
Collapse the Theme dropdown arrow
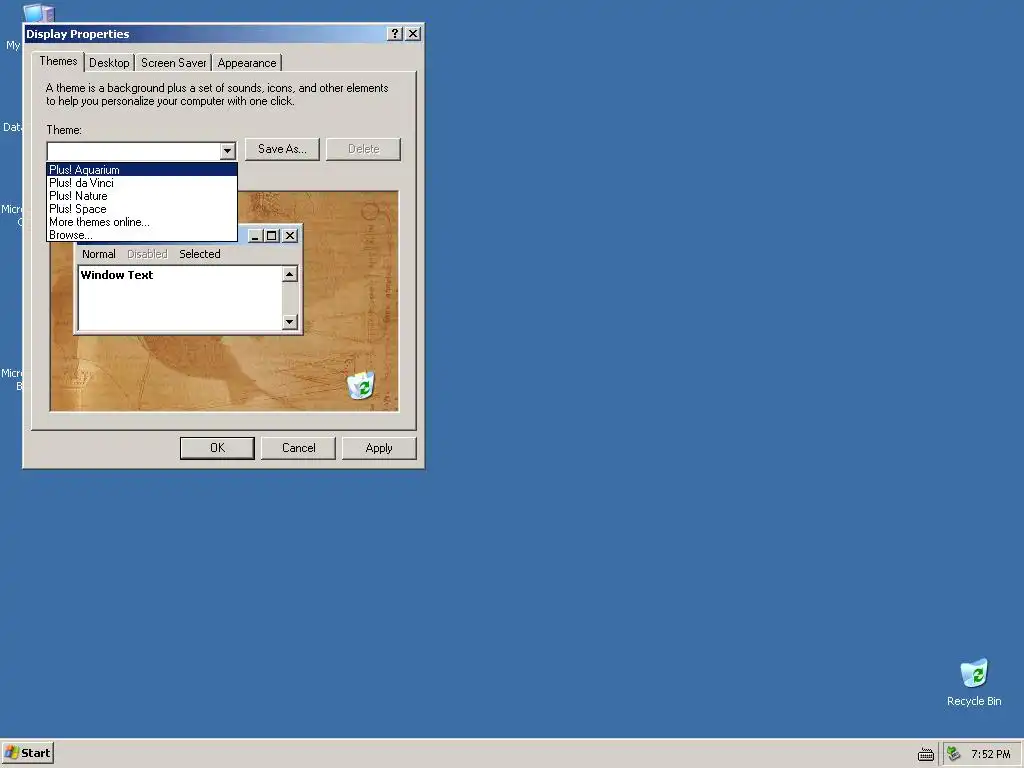227,151
